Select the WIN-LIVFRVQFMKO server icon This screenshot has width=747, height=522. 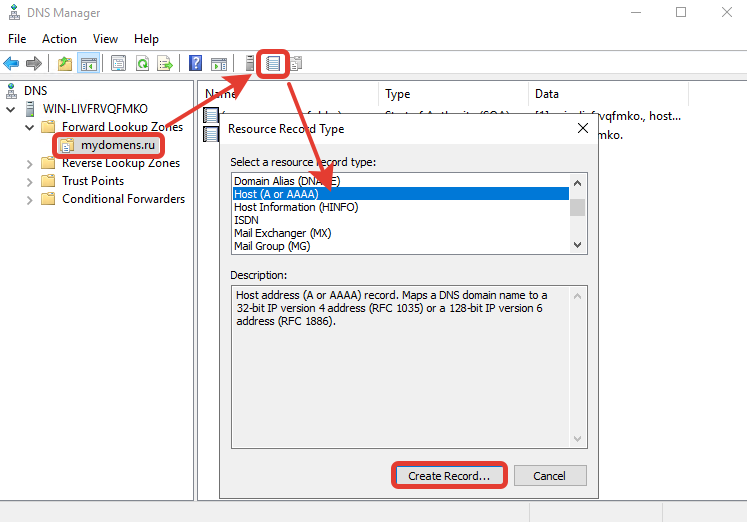30,109
